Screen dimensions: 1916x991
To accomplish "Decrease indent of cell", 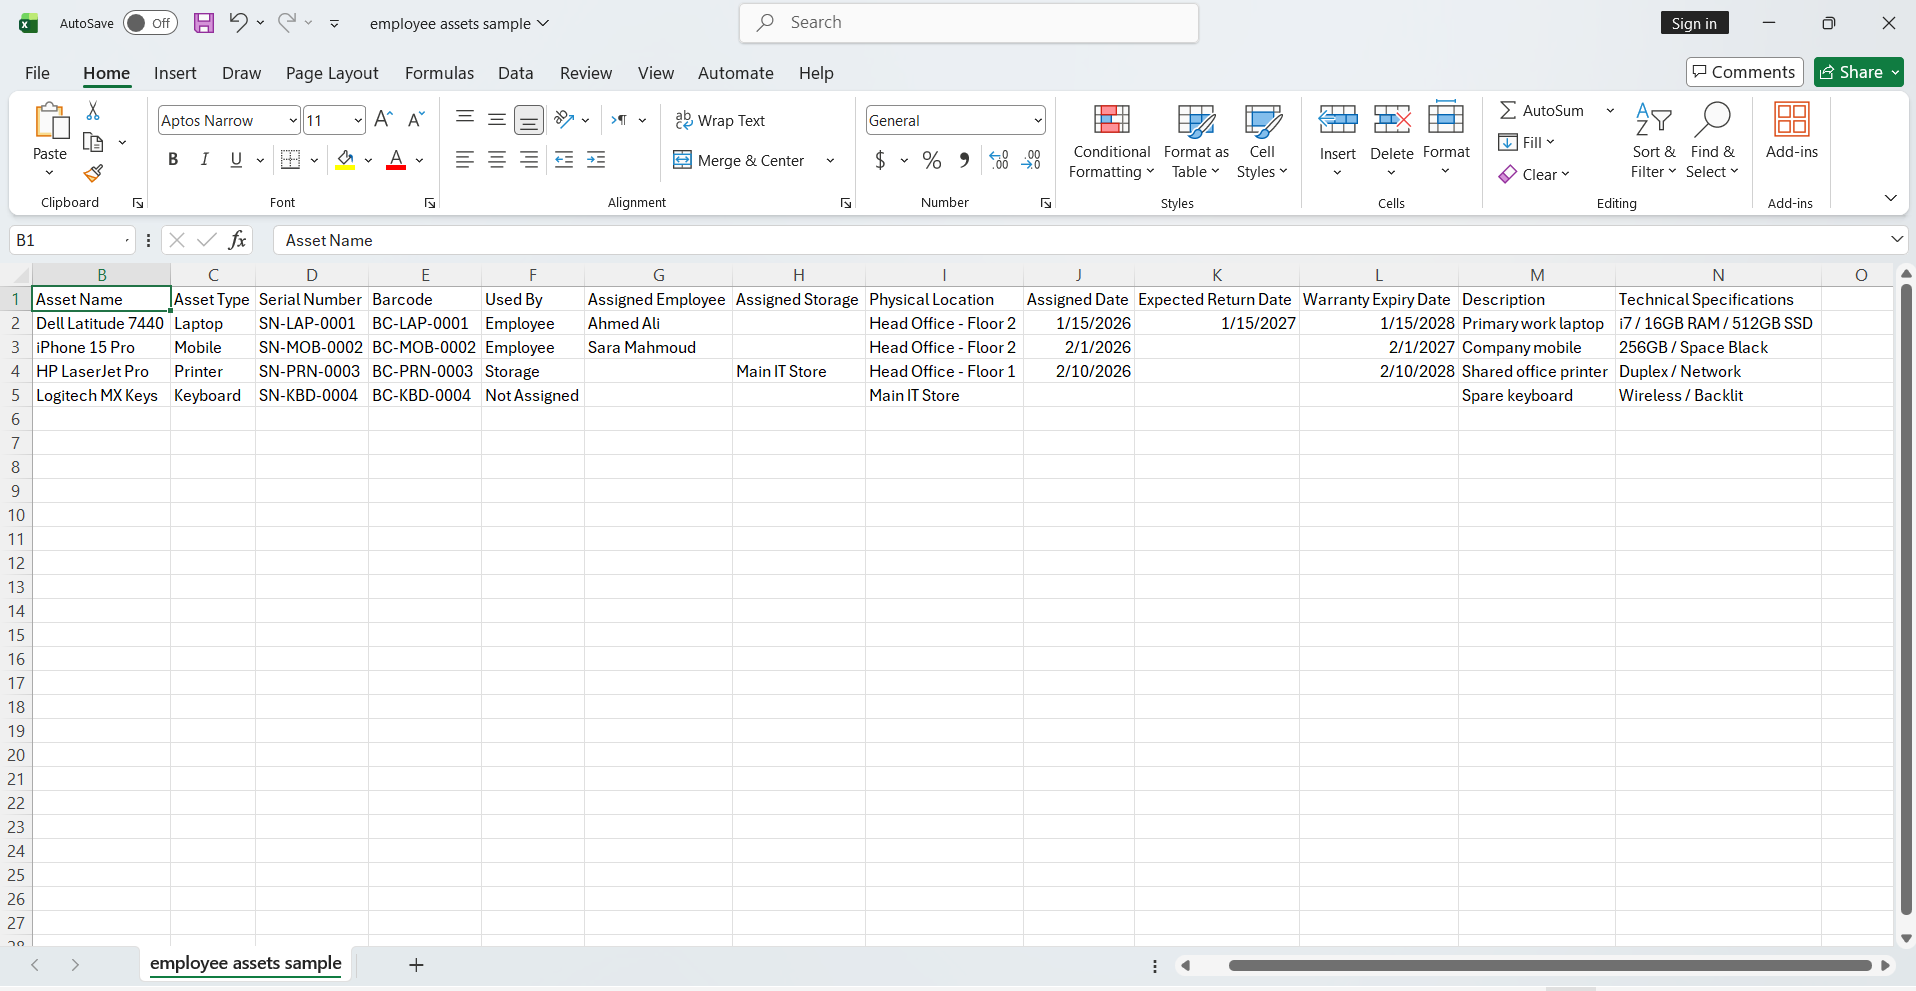I will coord(564,160).
